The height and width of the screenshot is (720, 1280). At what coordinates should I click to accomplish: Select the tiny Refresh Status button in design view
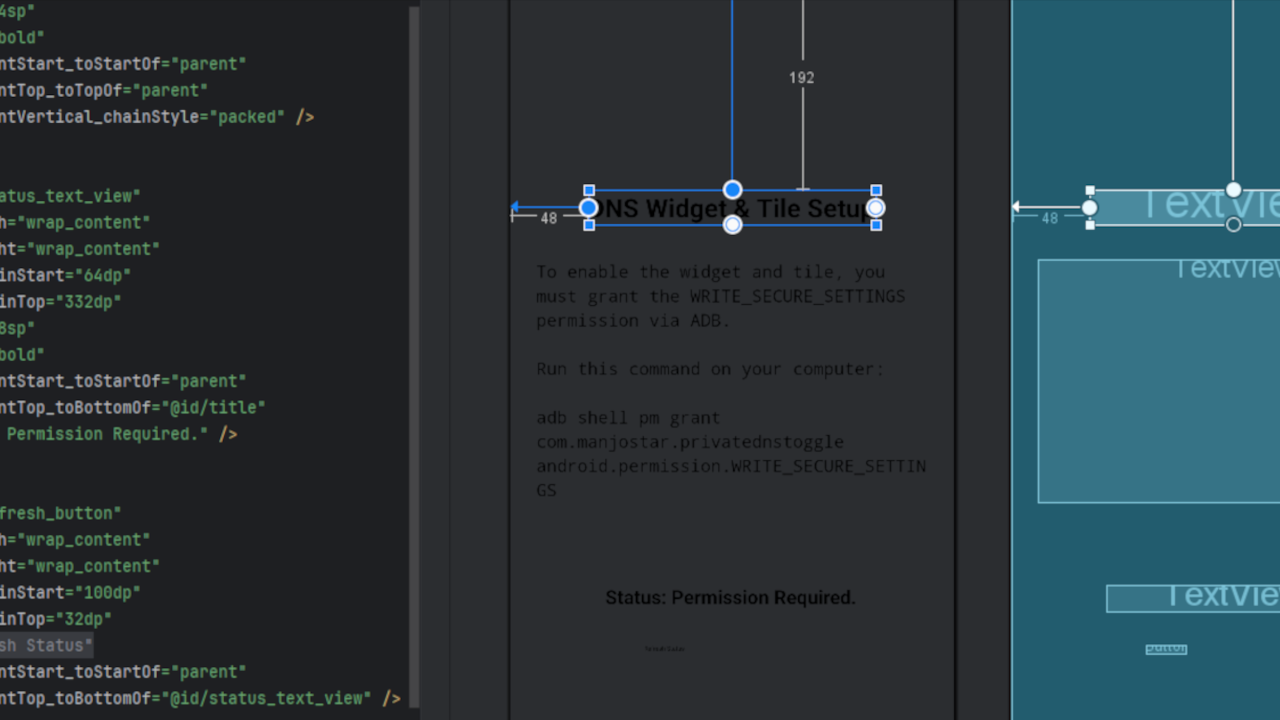pyautogui.click(x=665, y=649)
